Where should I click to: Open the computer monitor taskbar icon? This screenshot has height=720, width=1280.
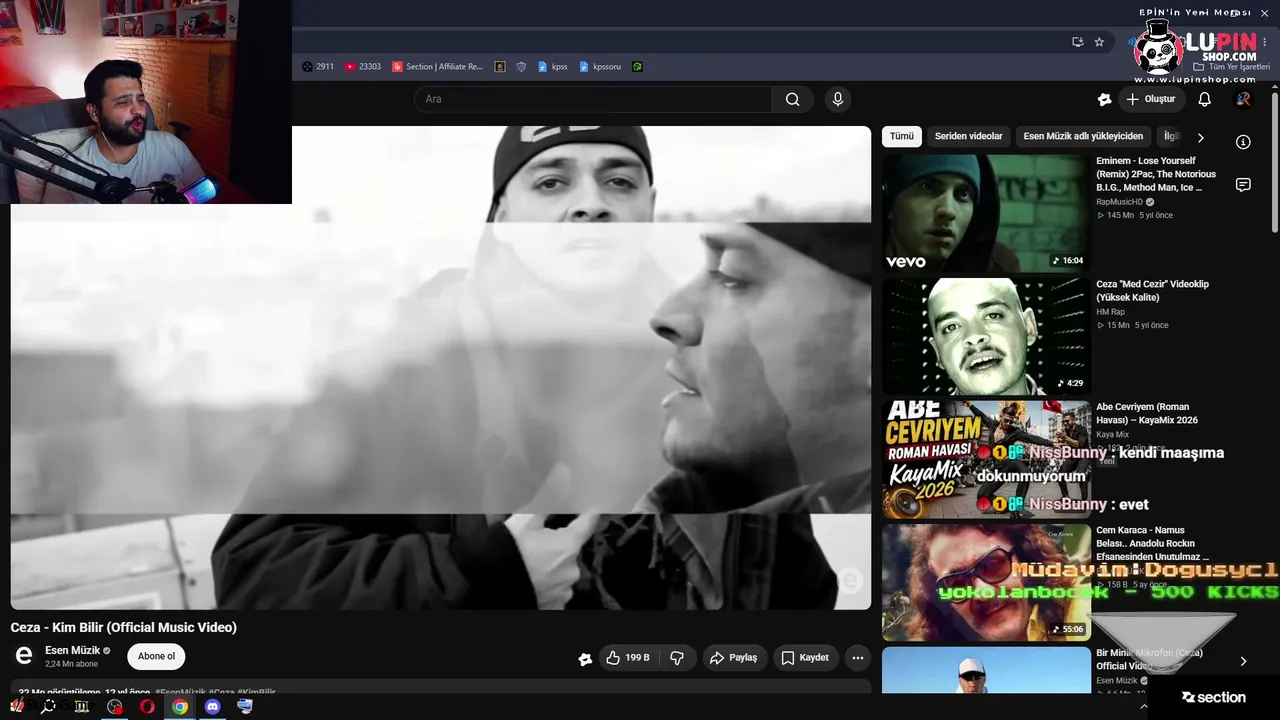245,706
